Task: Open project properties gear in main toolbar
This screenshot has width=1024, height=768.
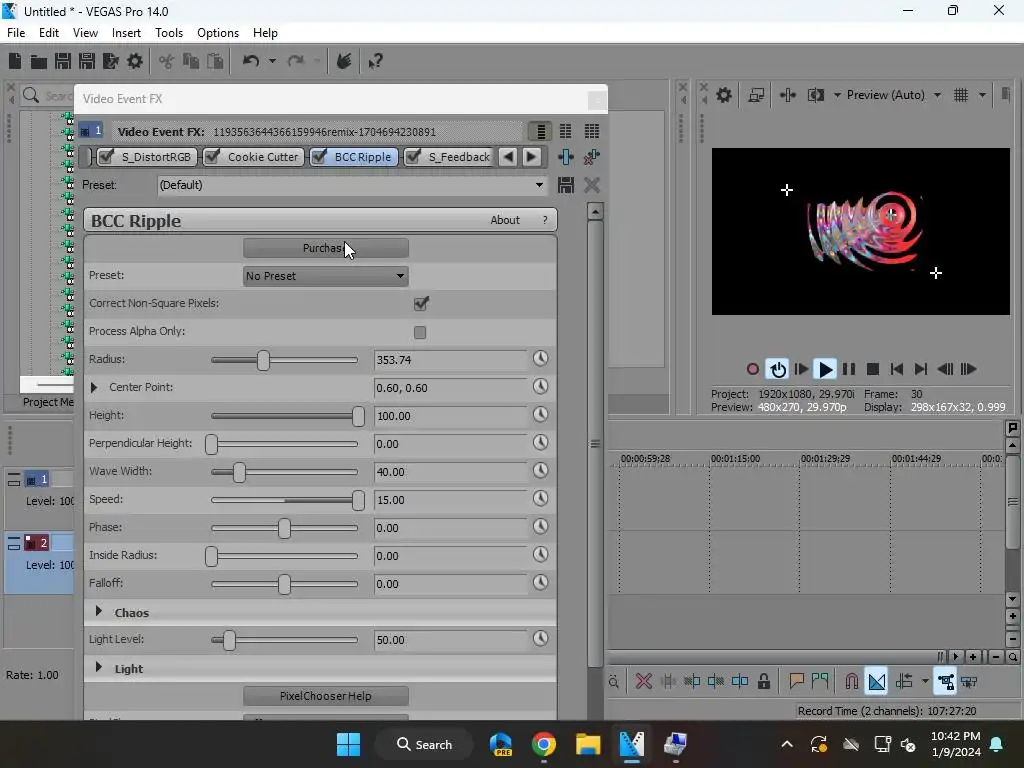Action: [x=135, y=61]
